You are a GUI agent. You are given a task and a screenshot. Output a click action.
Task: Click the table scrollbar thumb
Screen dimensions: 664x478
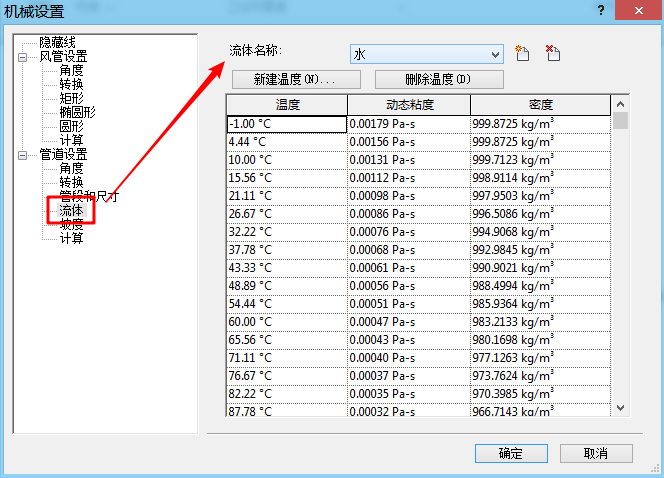[x=620, y=120]
